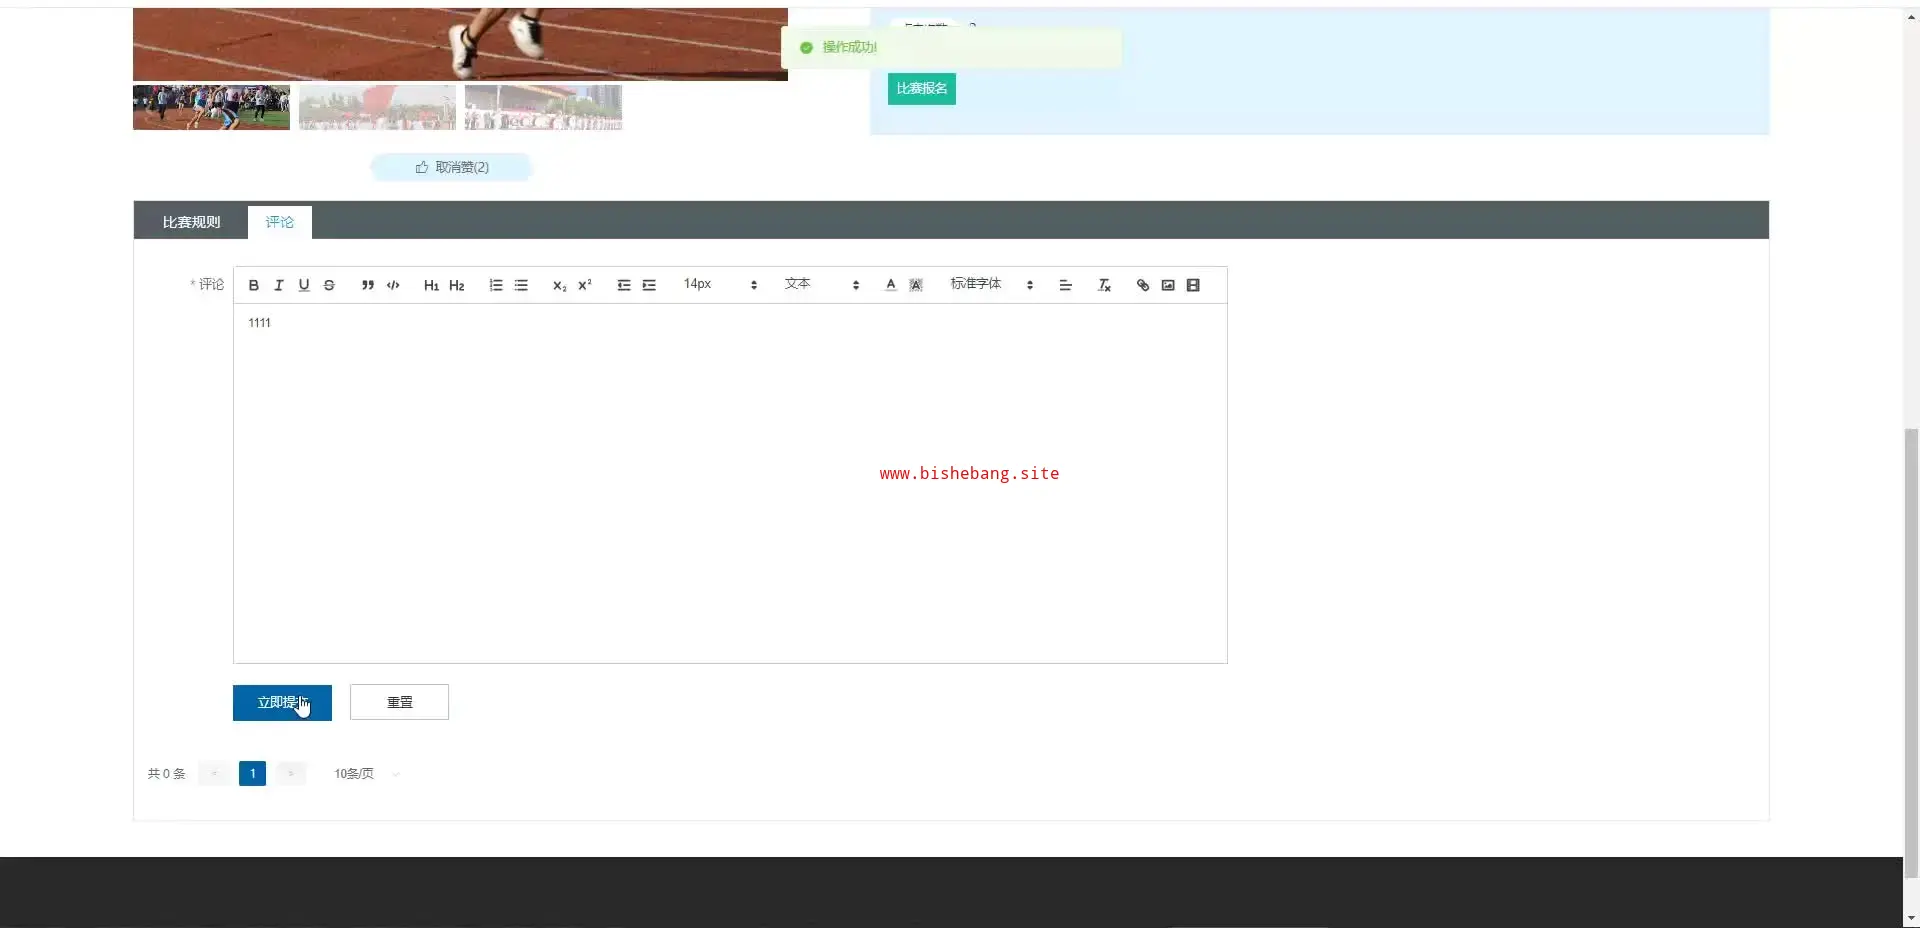
Task: Click inside the comment text editor area
Action: (730, 484)
